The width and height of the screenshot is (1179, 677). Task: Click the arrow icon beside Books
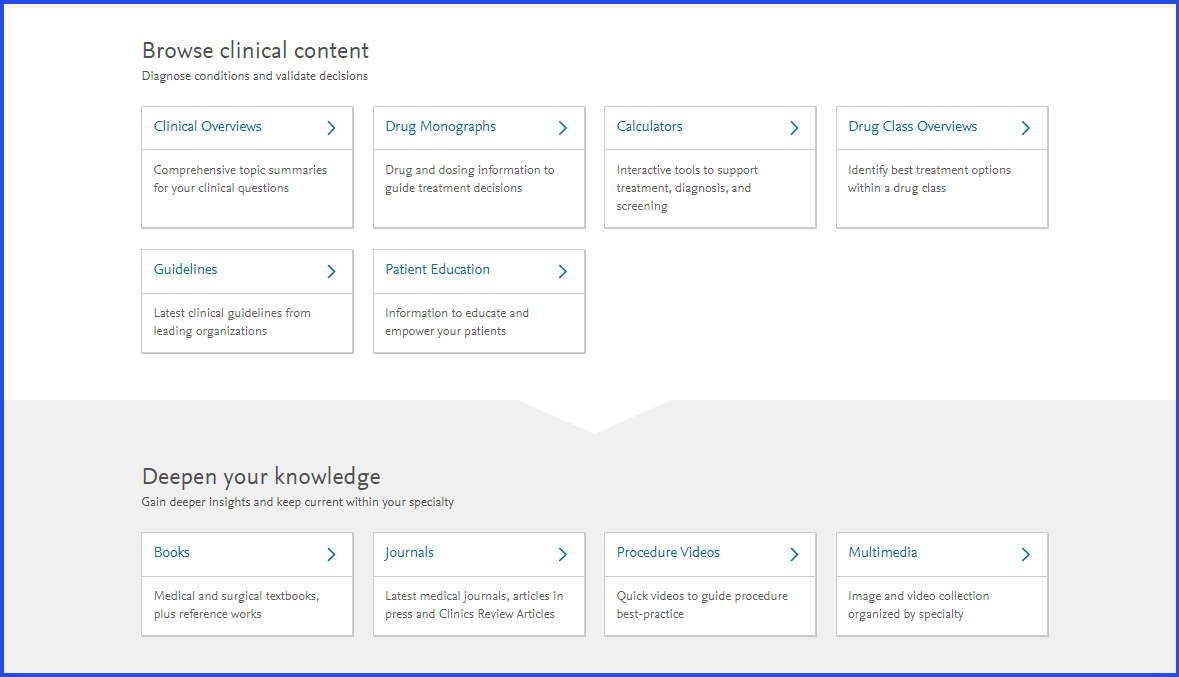coord(331,554)
